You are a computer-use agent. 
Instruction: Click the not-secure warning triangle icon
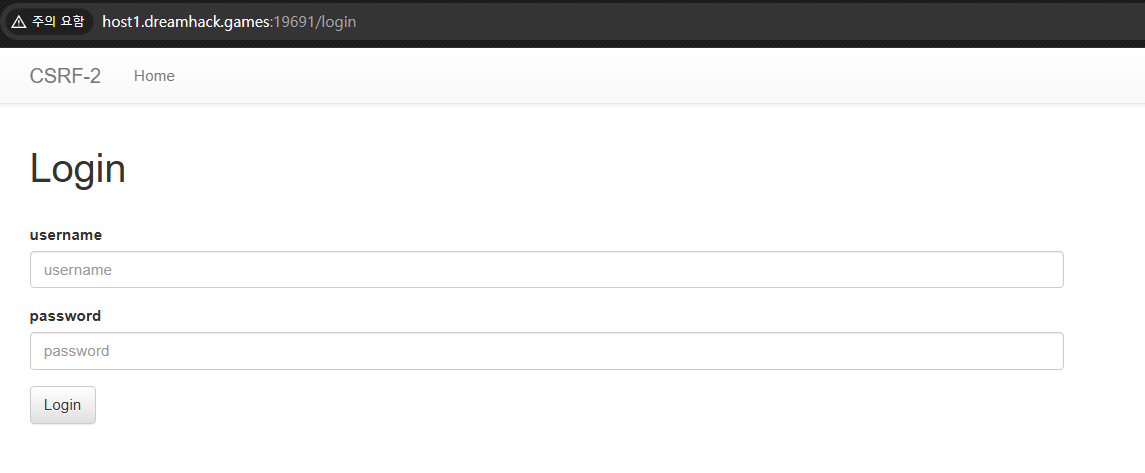click(x=19, y=22)
